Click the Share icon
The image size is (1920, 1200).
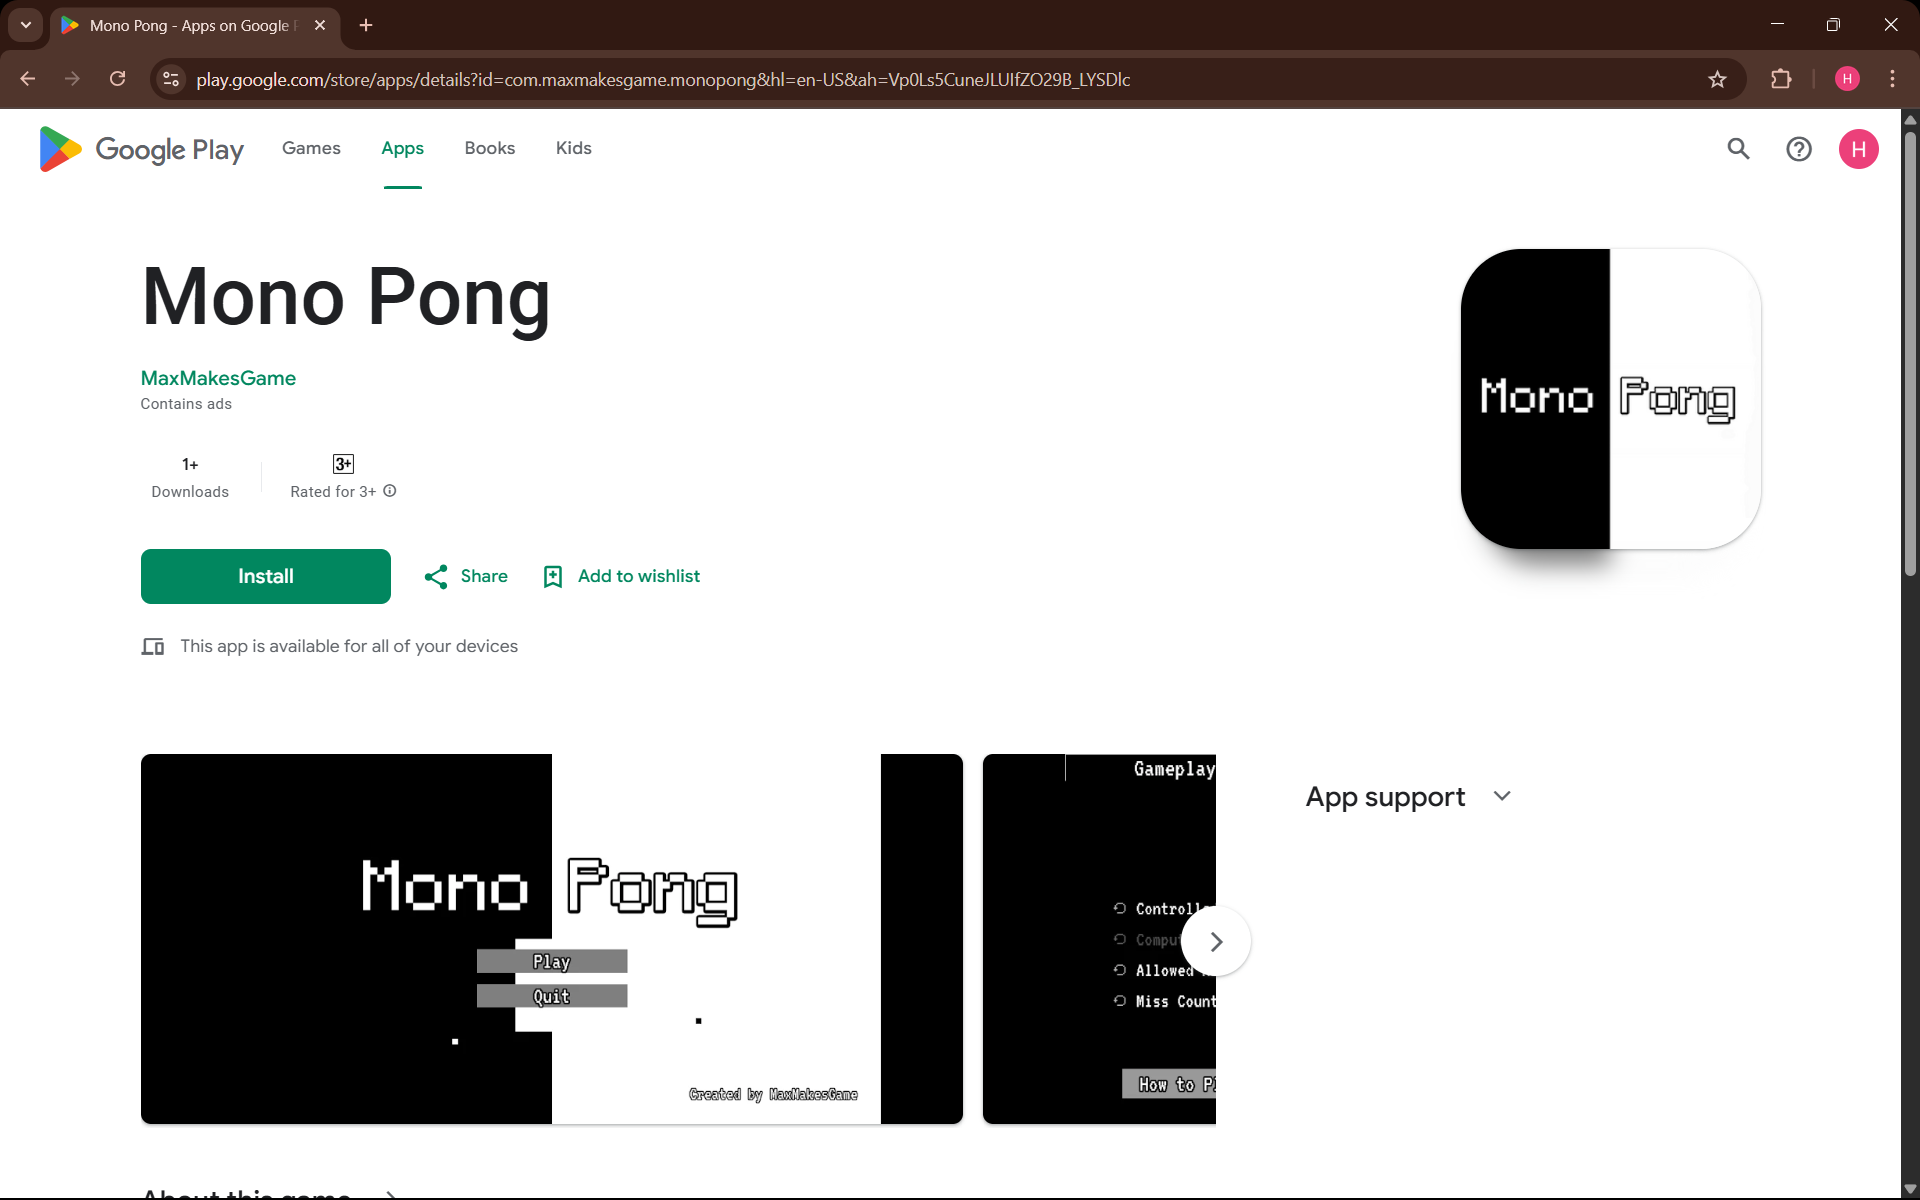pyautogui.click(x=436, y=576)
